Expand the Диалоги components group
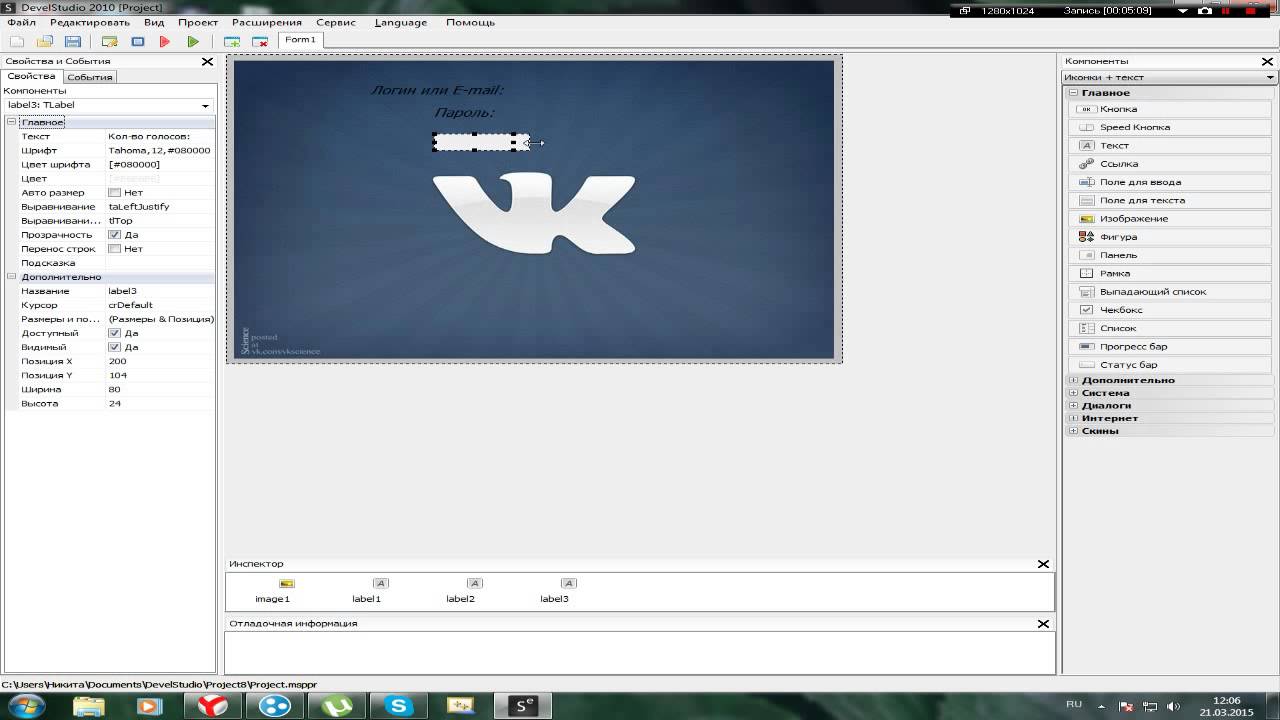Screen dimensions: 1280x720 tap(1073, 406)
